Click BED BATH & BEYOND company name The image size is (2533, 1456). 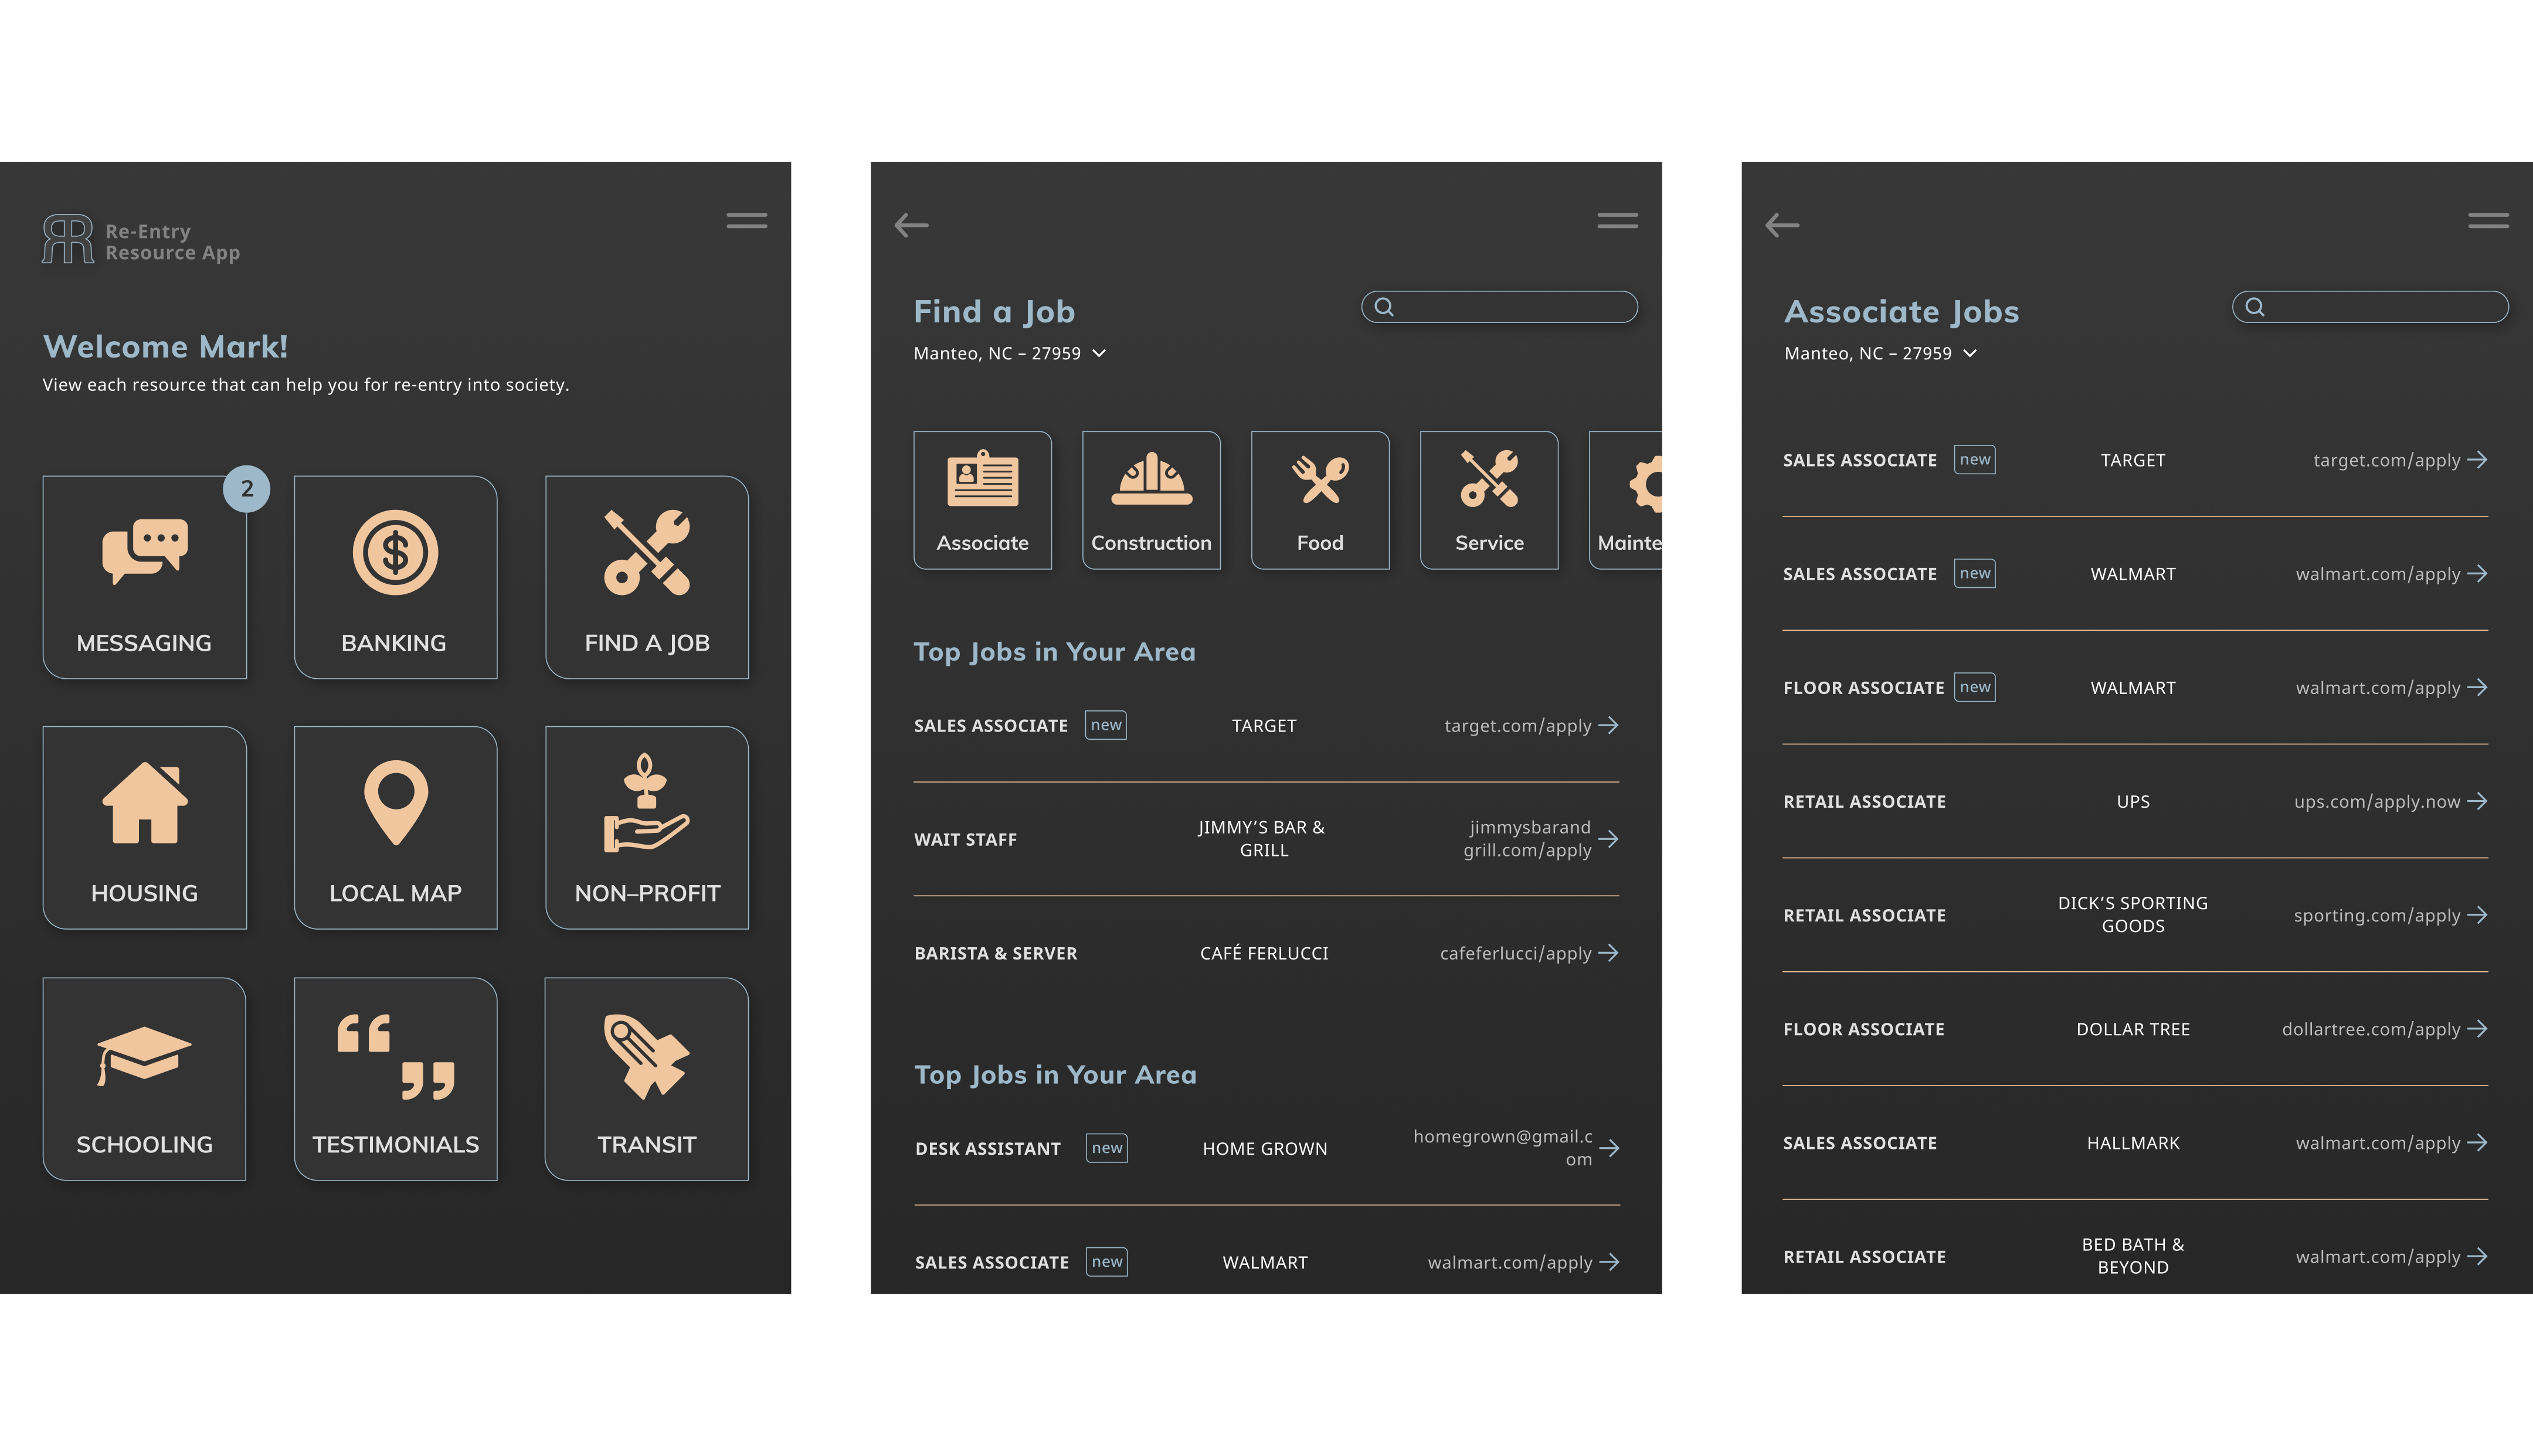[2133, 1256]
